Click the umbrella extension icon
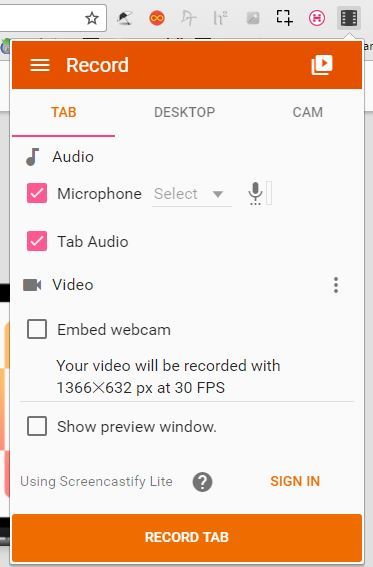Viewport: 373px width, 567px height. click(124, 18)
